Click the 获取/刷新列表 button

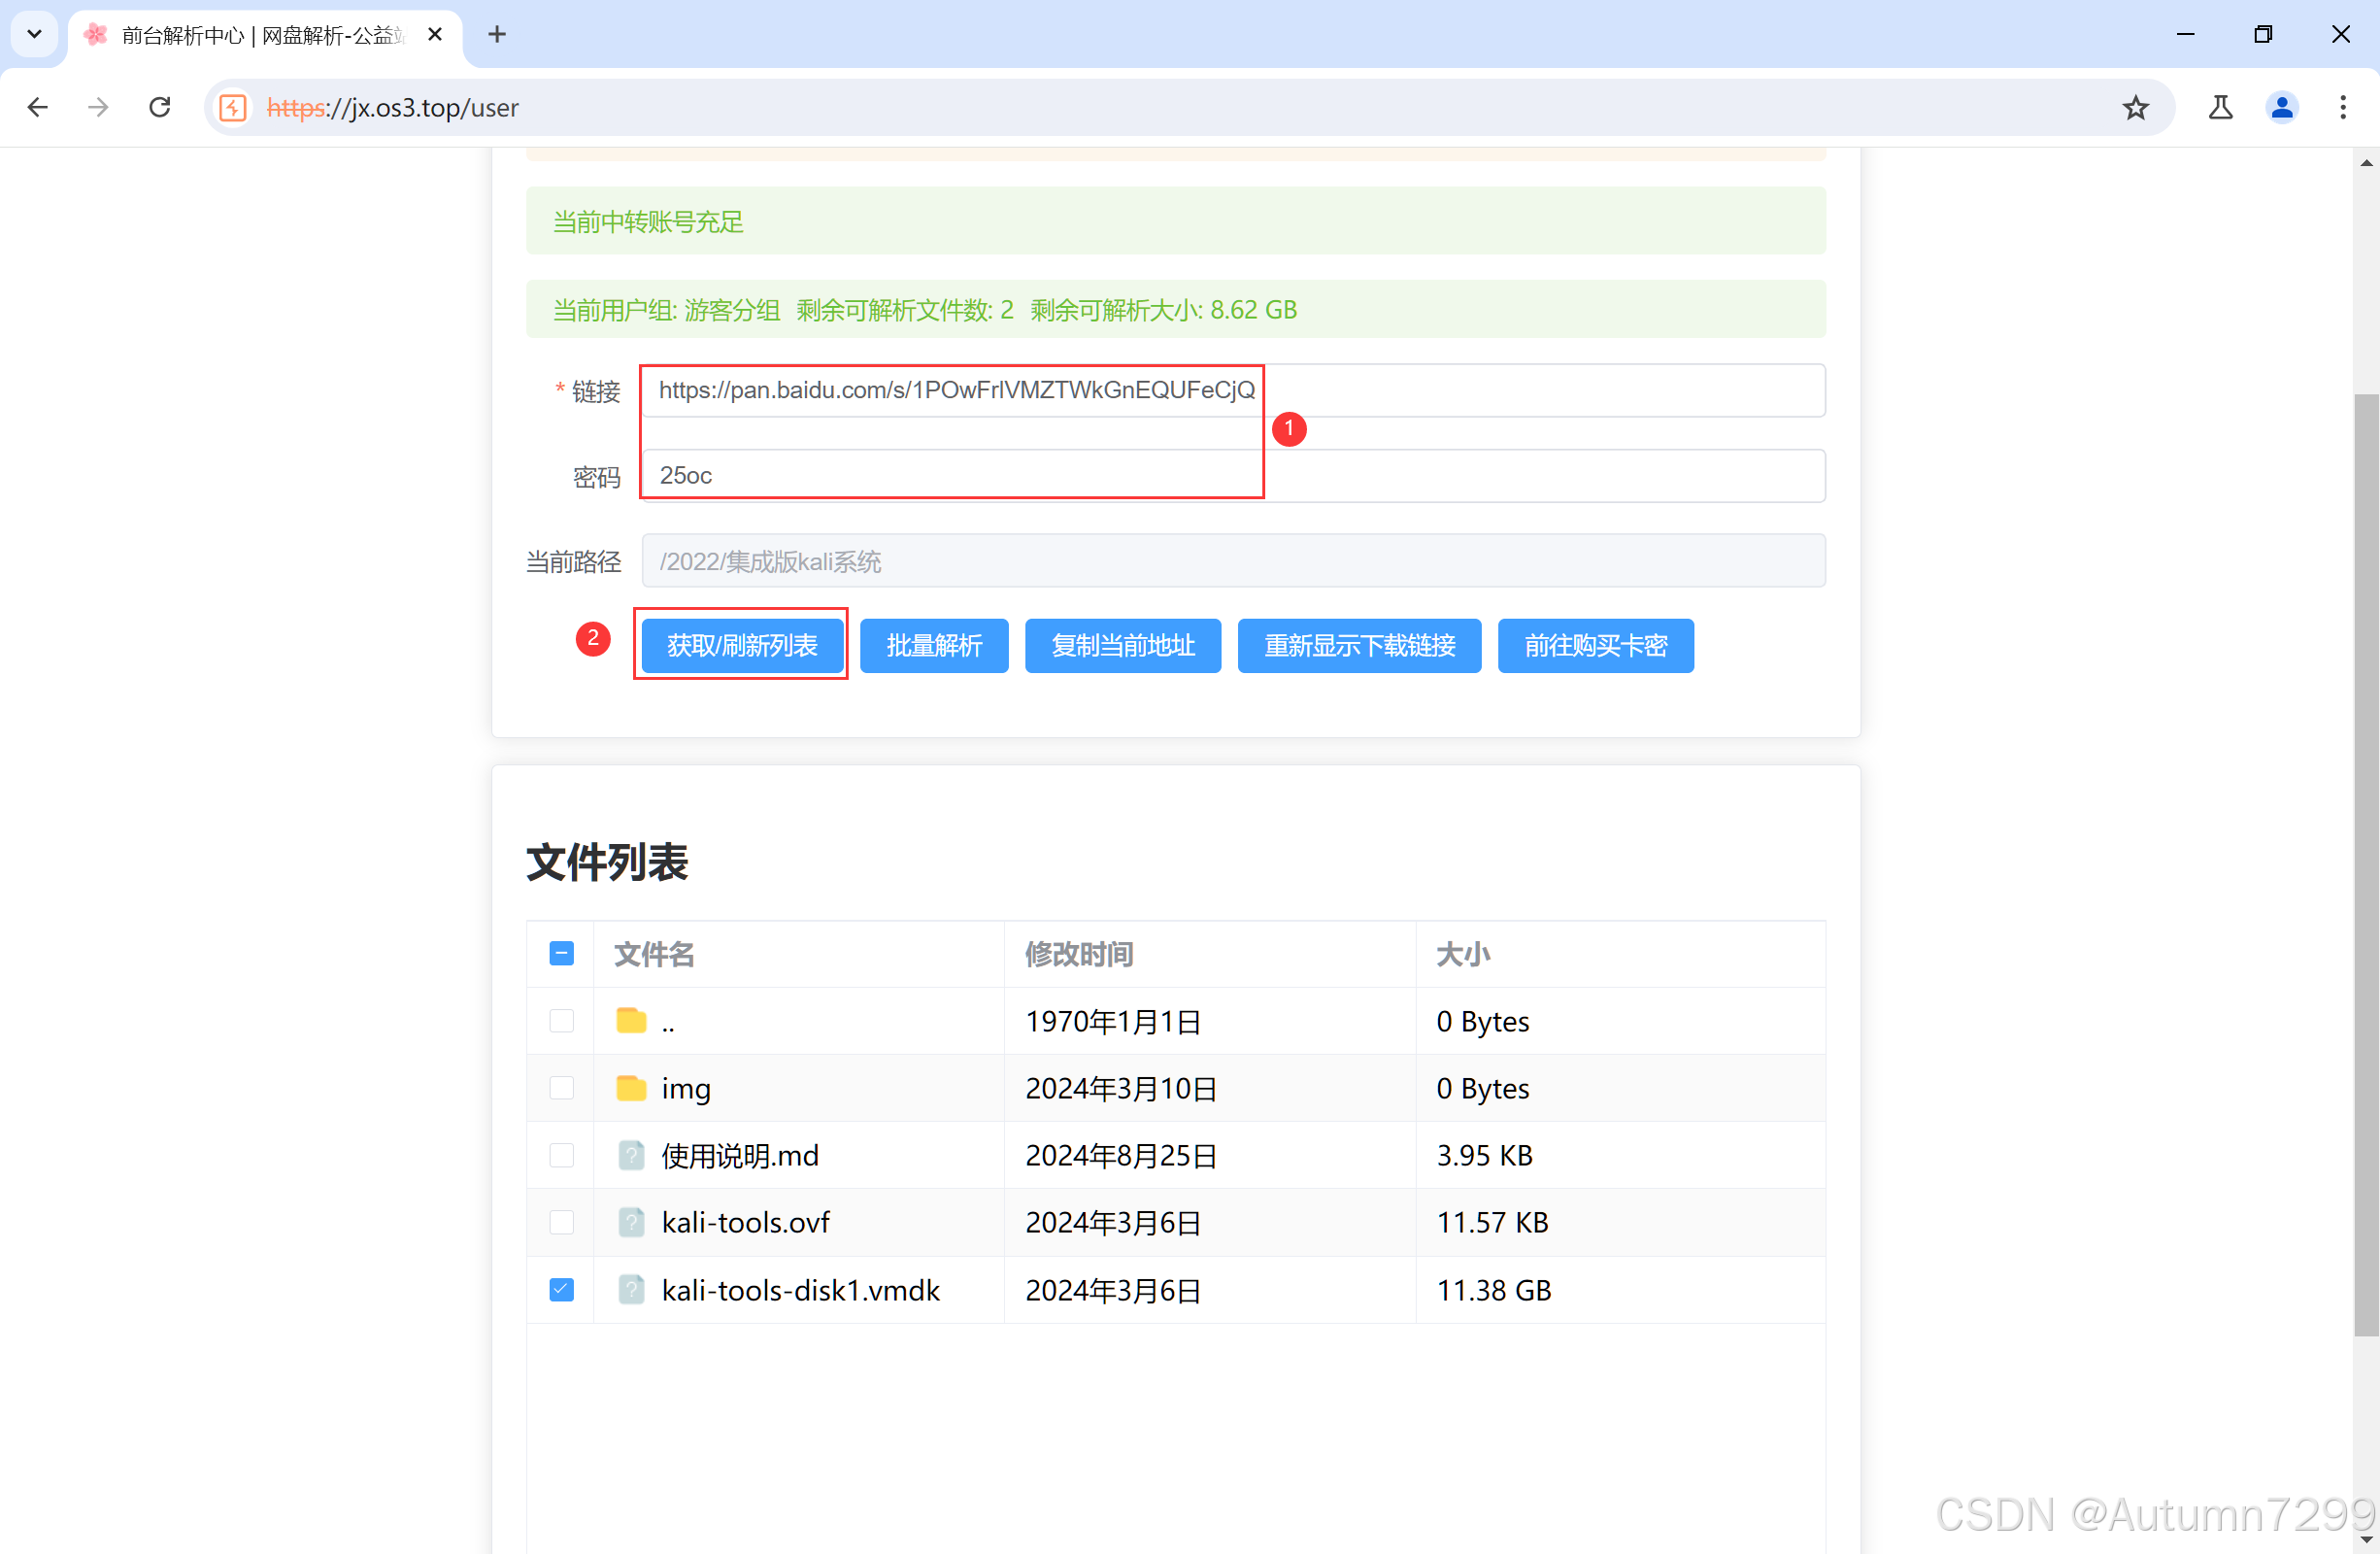point(741,645)
